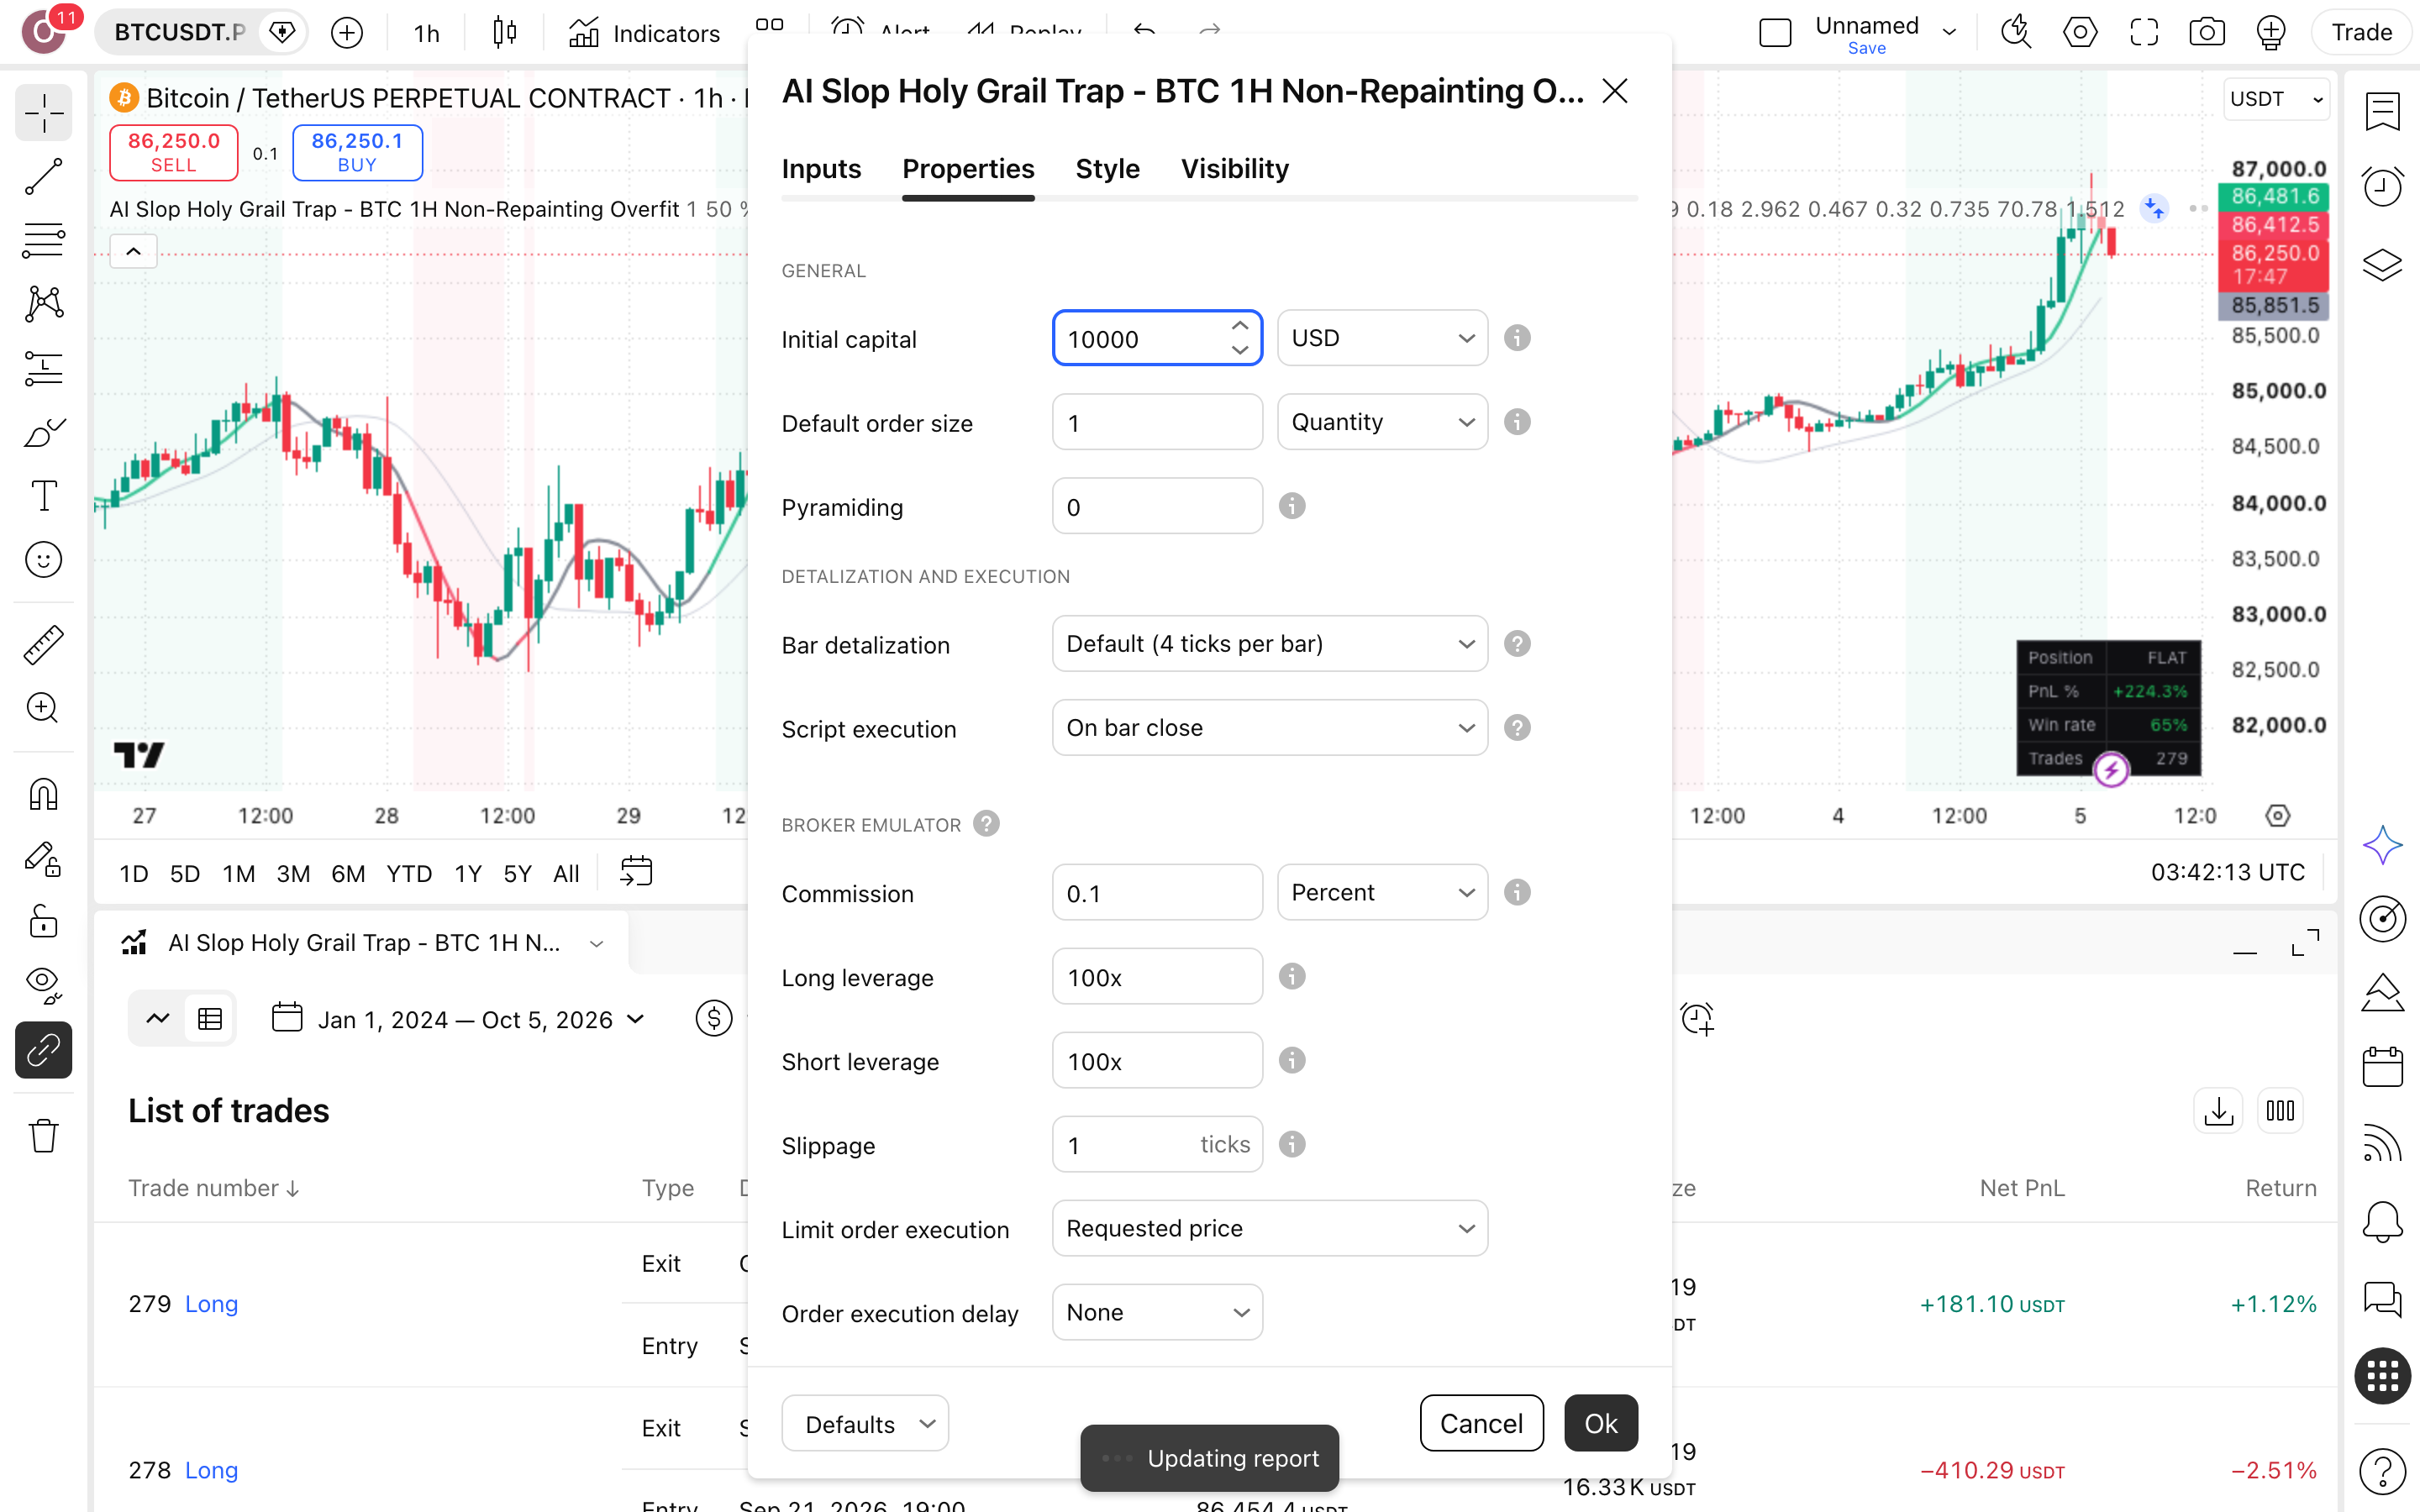Image resolution: width=2420 pixels, height=1512 pixels.
Task: Select the text annotation tool
Action: (43, 496)
